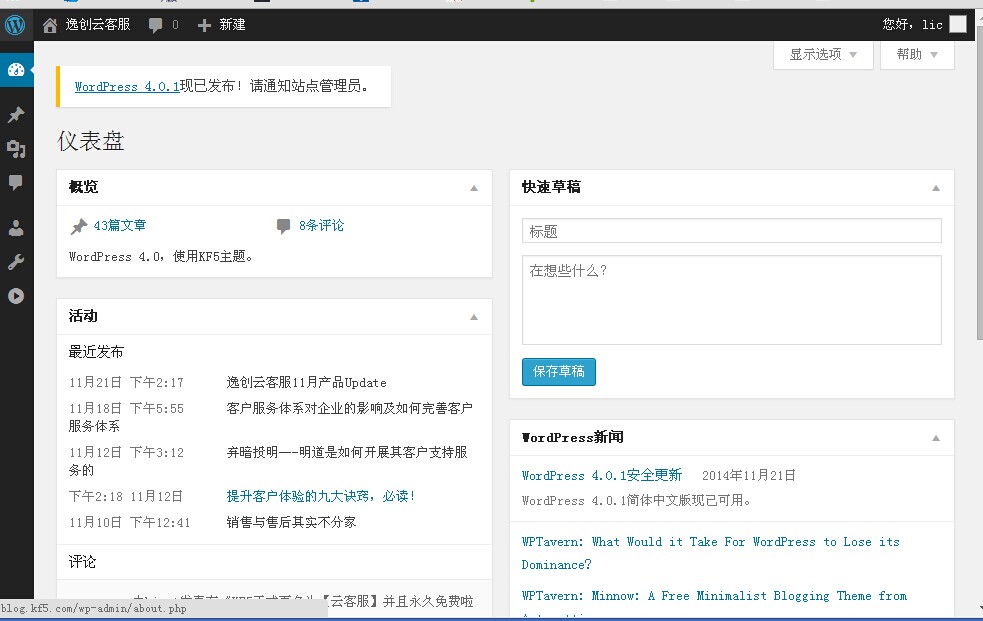
Task: Select post 弃暗投明——明道是如何开展其客户支持服
Action: tap(347, 452)
